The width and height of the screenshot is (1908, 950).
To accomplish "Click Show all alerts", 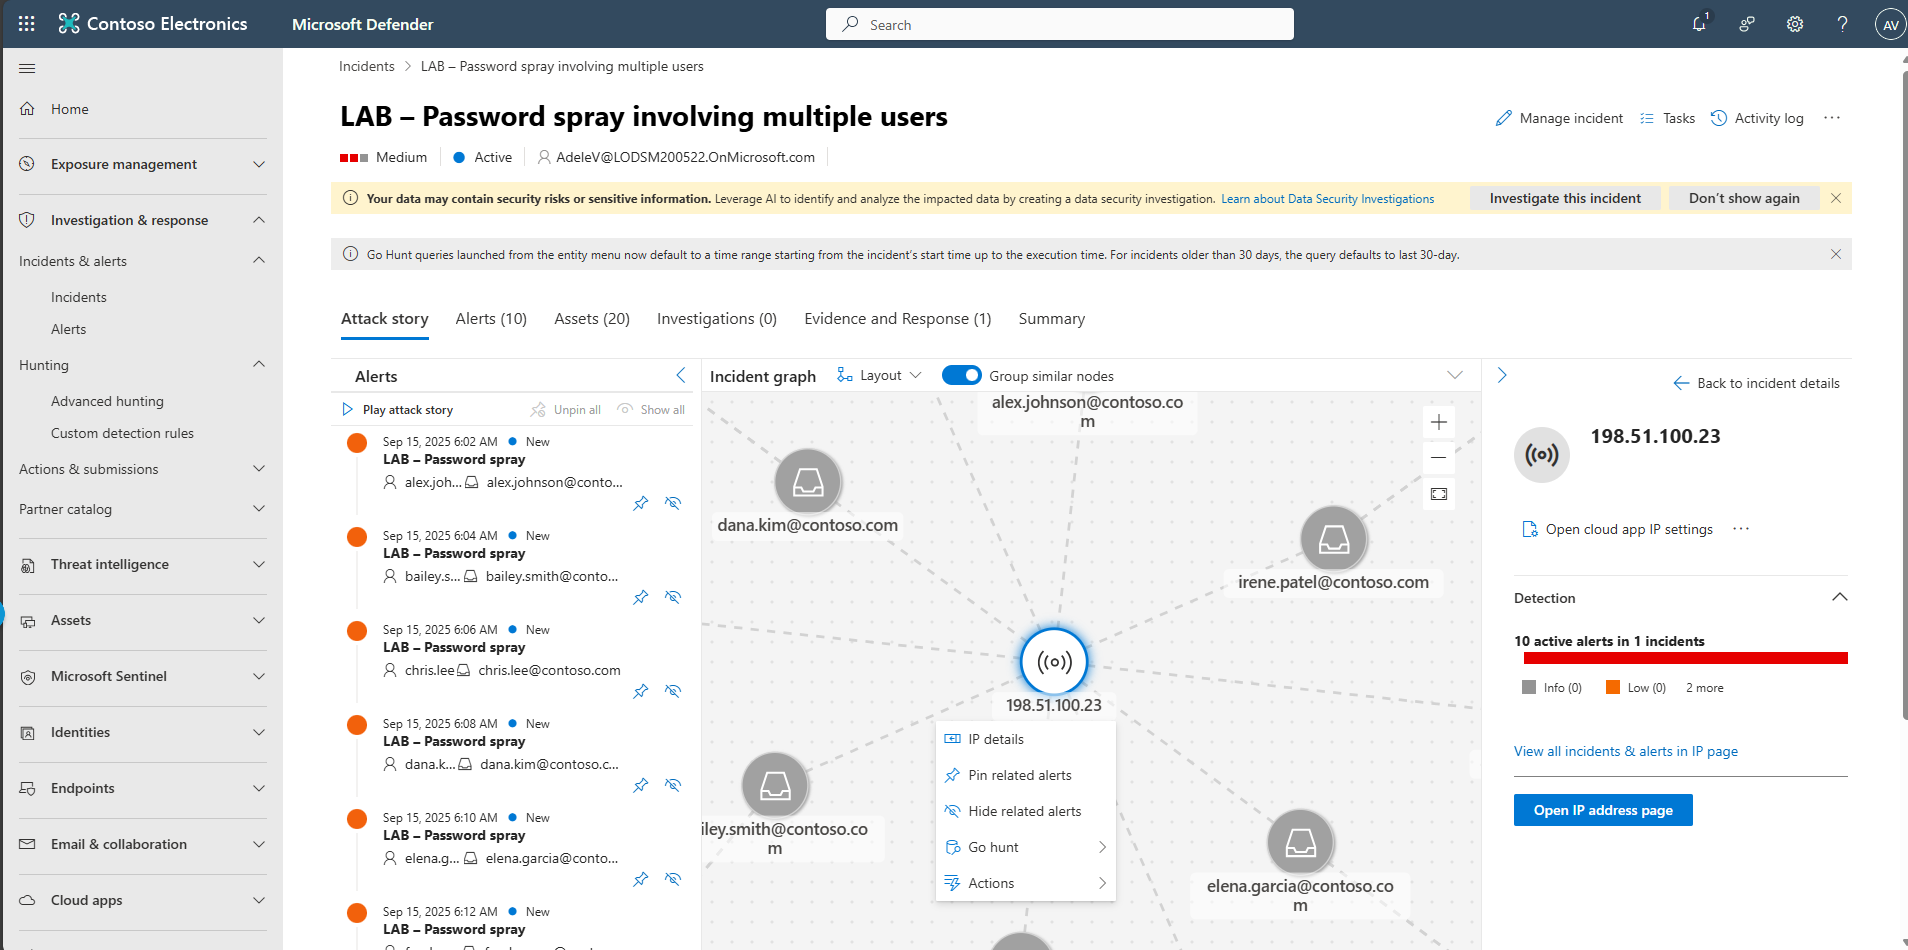I will coord(651,410).
